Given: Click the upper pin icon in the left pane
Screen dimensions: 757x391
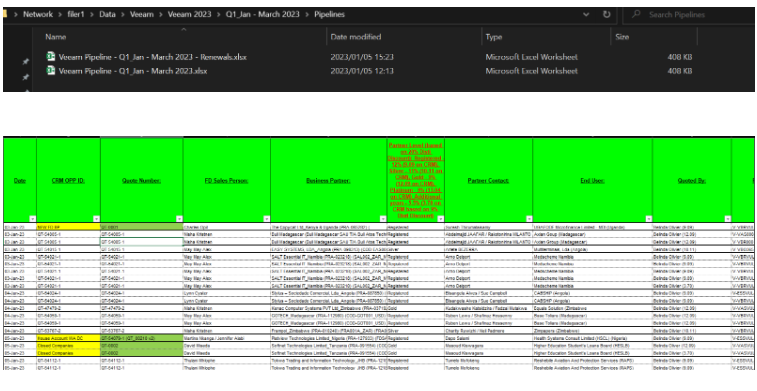Looking at the screenshot, I should tap(26, 62).
